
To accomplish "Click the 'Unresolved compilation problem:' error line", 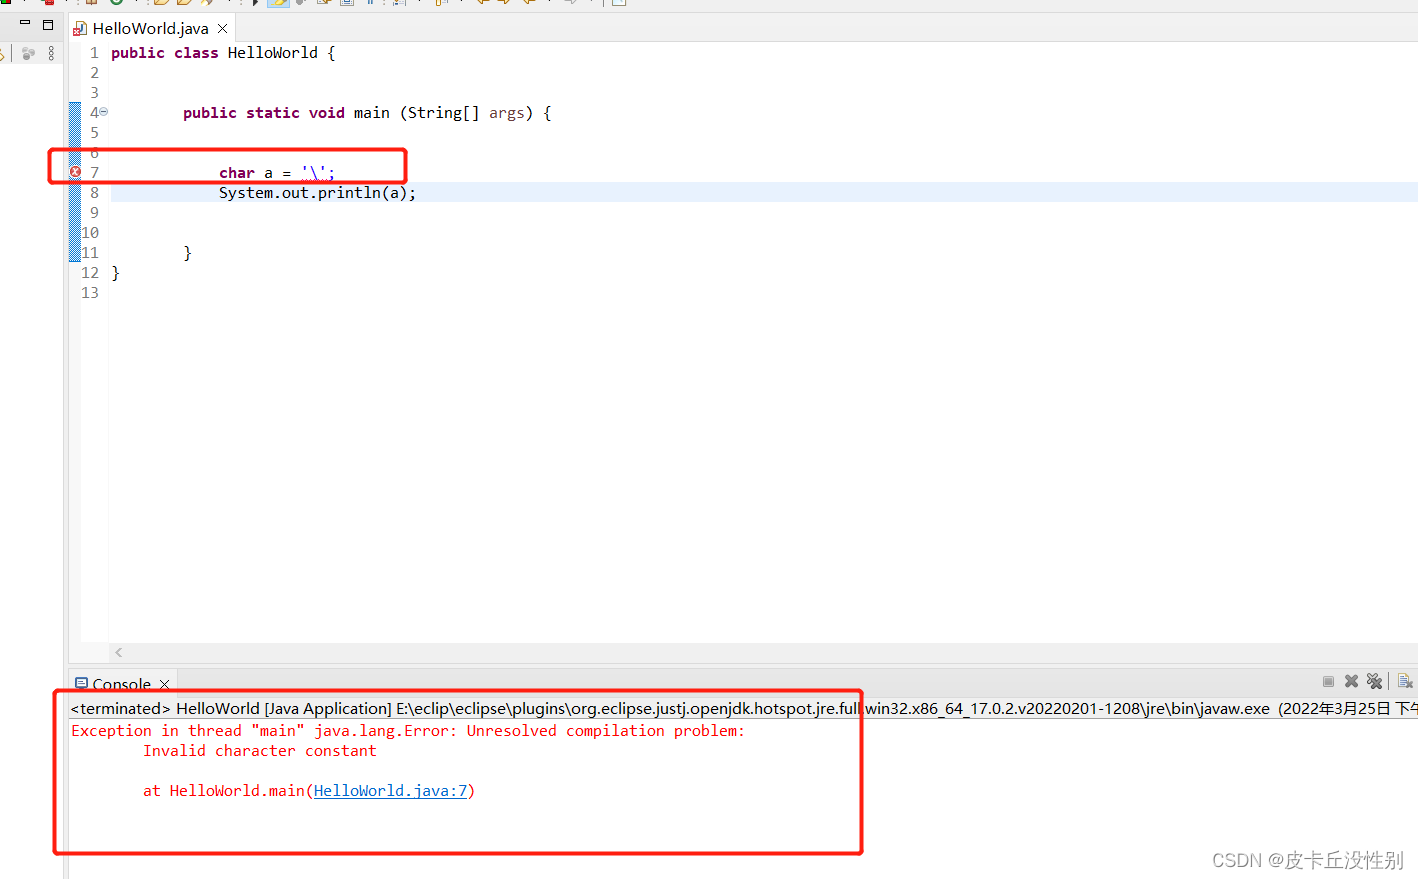I will (x=408, y=730).
